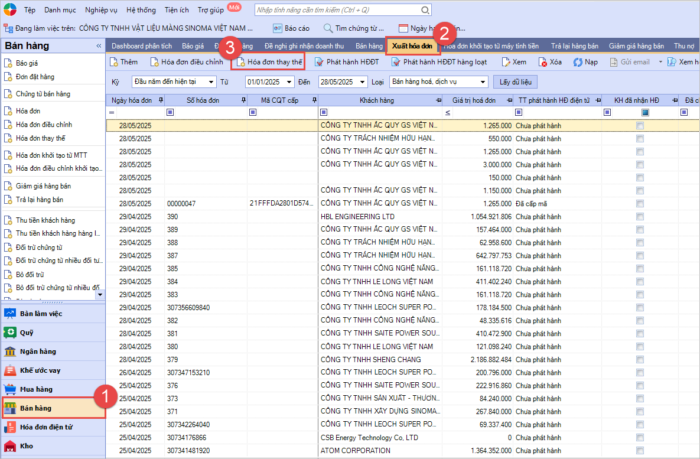Viewport: 700px width, 459px height.
Task: Open the Quỹ module in sidebar
Action: [x=27, y=331]
